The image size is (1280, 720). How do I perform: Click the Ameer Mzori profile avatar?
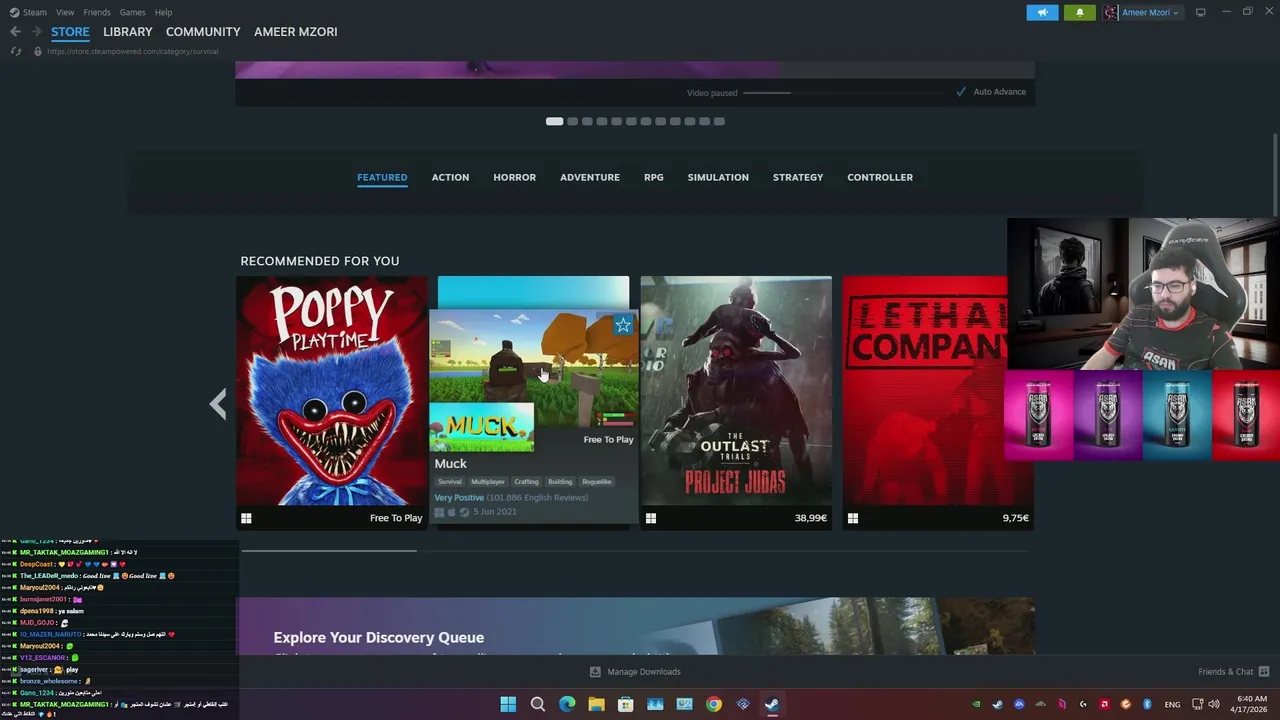tap(1111, 12)
